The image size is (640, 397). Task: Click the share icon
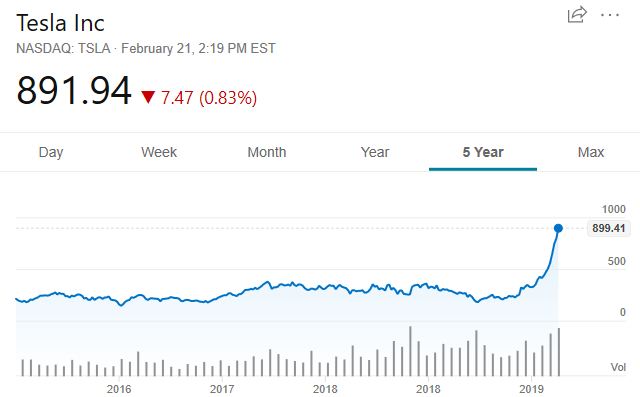tap(577, 15)
